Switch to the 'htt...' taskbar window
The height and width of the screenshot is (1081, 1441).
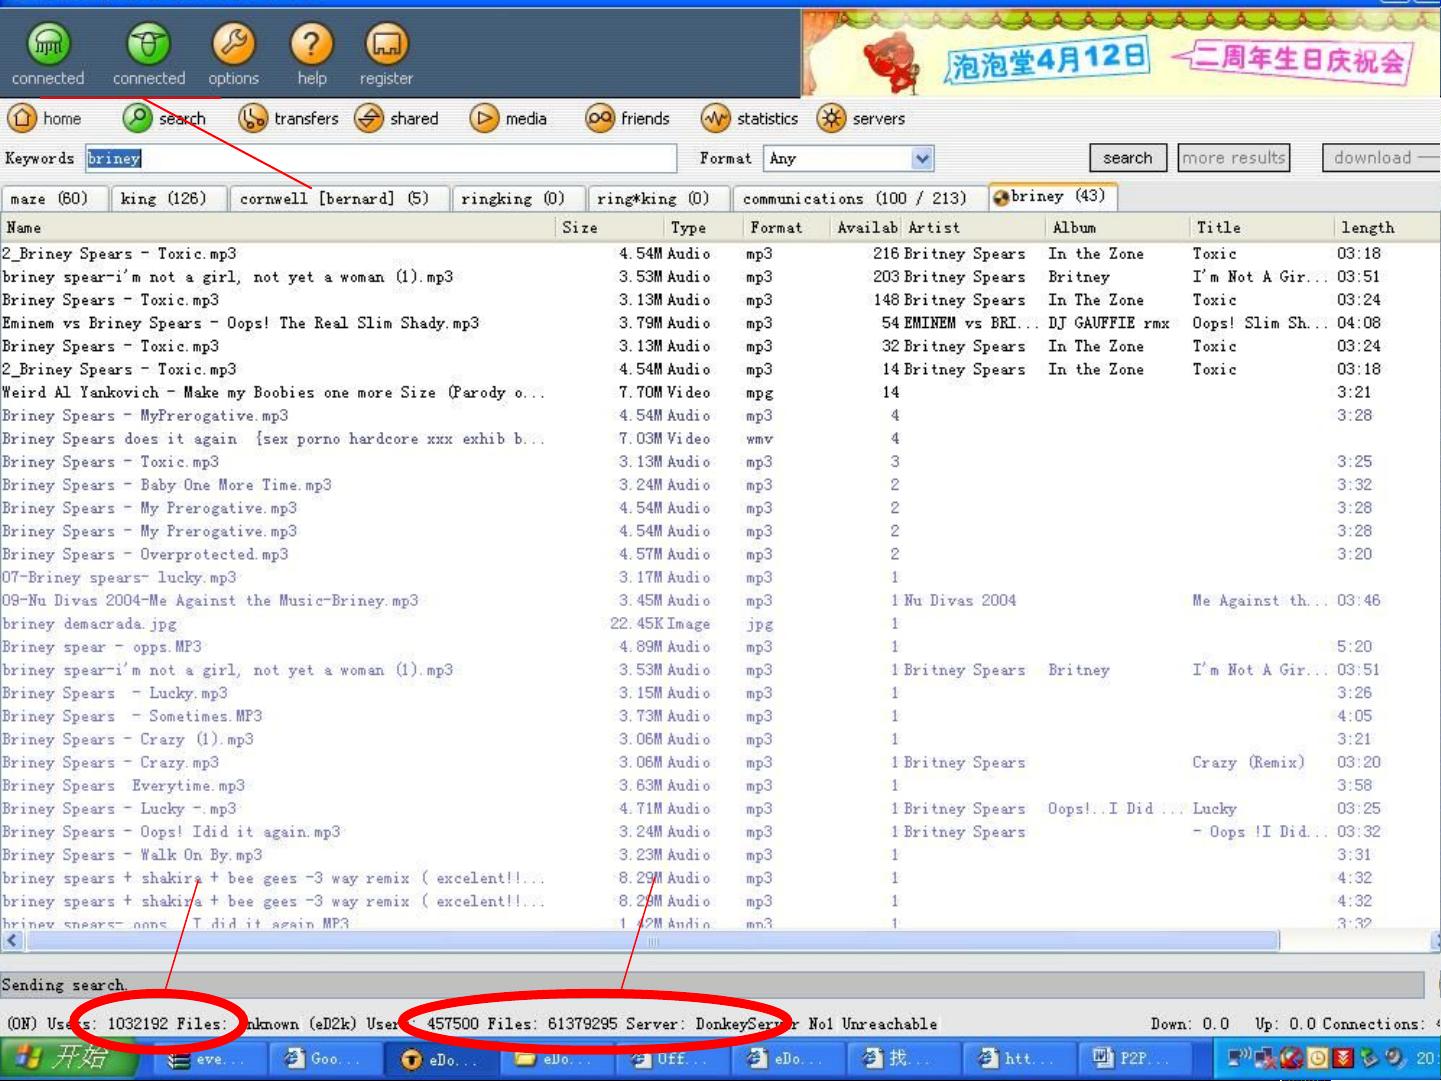click(x=1018, y=1059)
